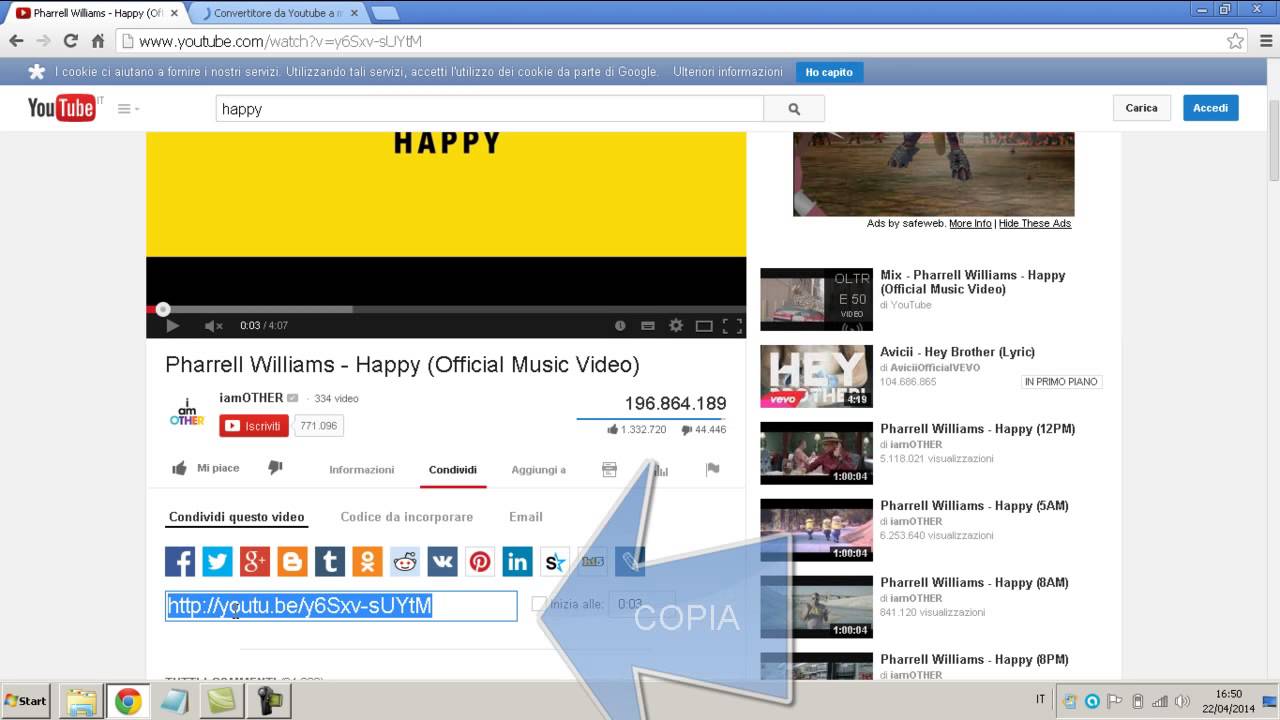Open Ulteriori informazioni cookie link

point(728,72)
